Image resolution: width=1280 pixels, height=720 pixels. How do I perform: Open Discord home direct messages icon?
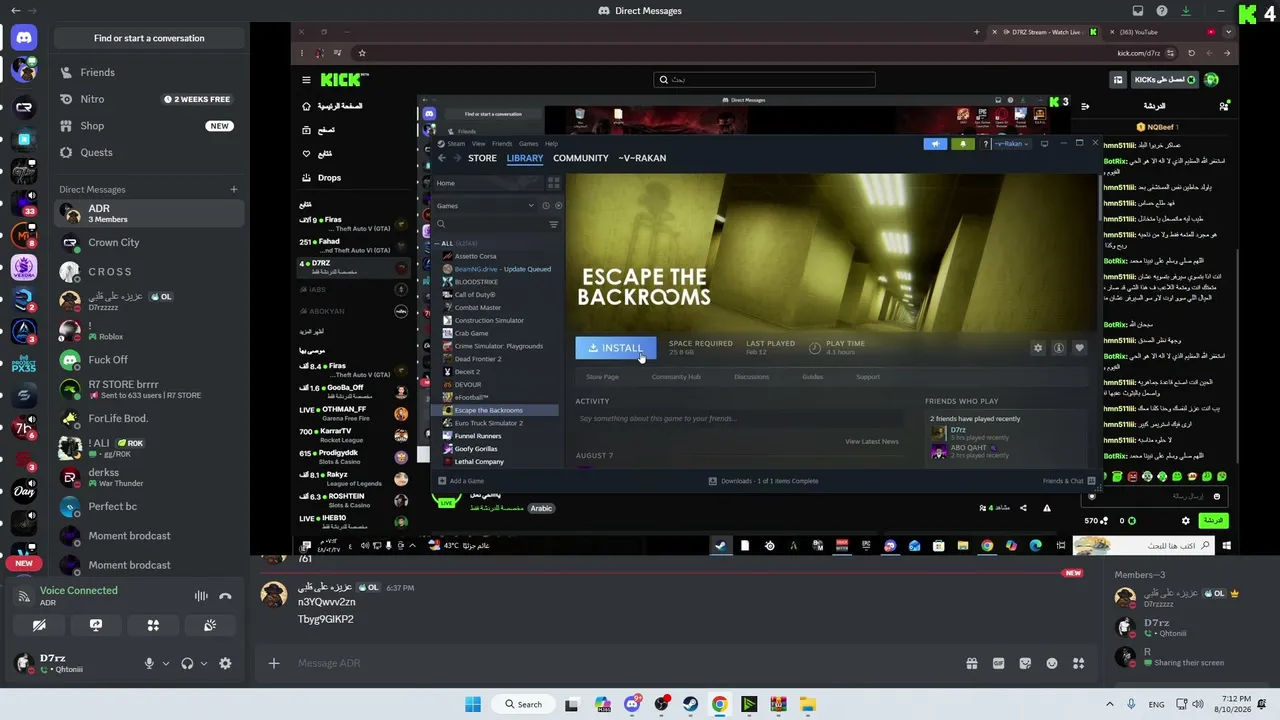tap(24, 38)
